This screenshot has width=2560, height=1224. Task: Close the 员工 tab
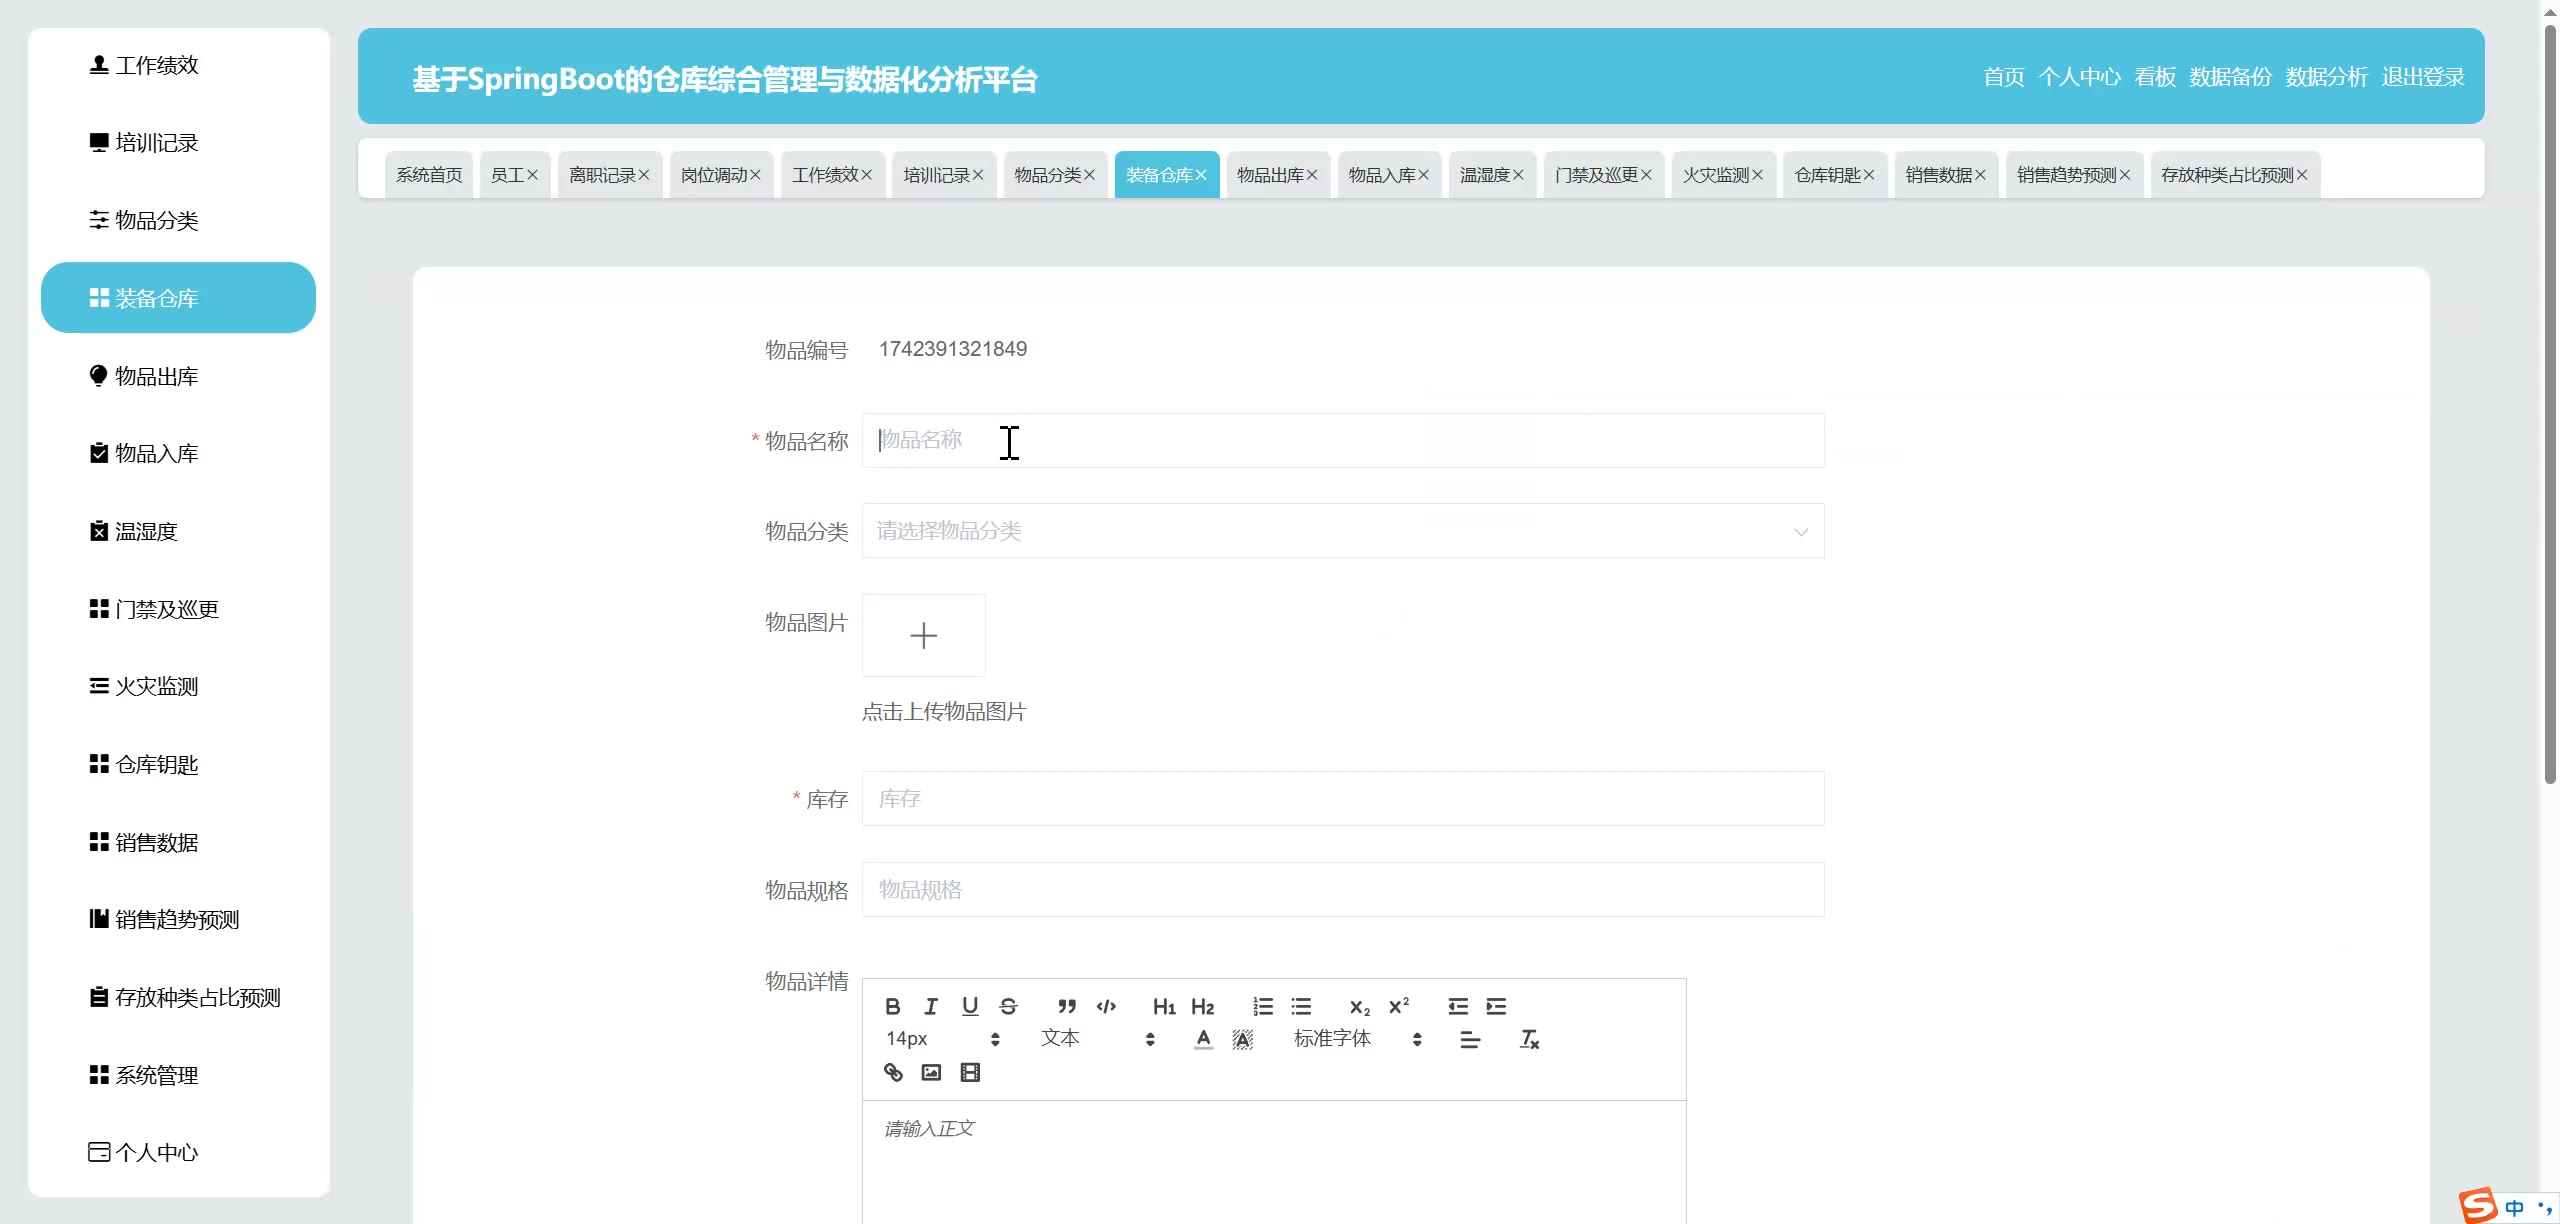click(533, 175)
